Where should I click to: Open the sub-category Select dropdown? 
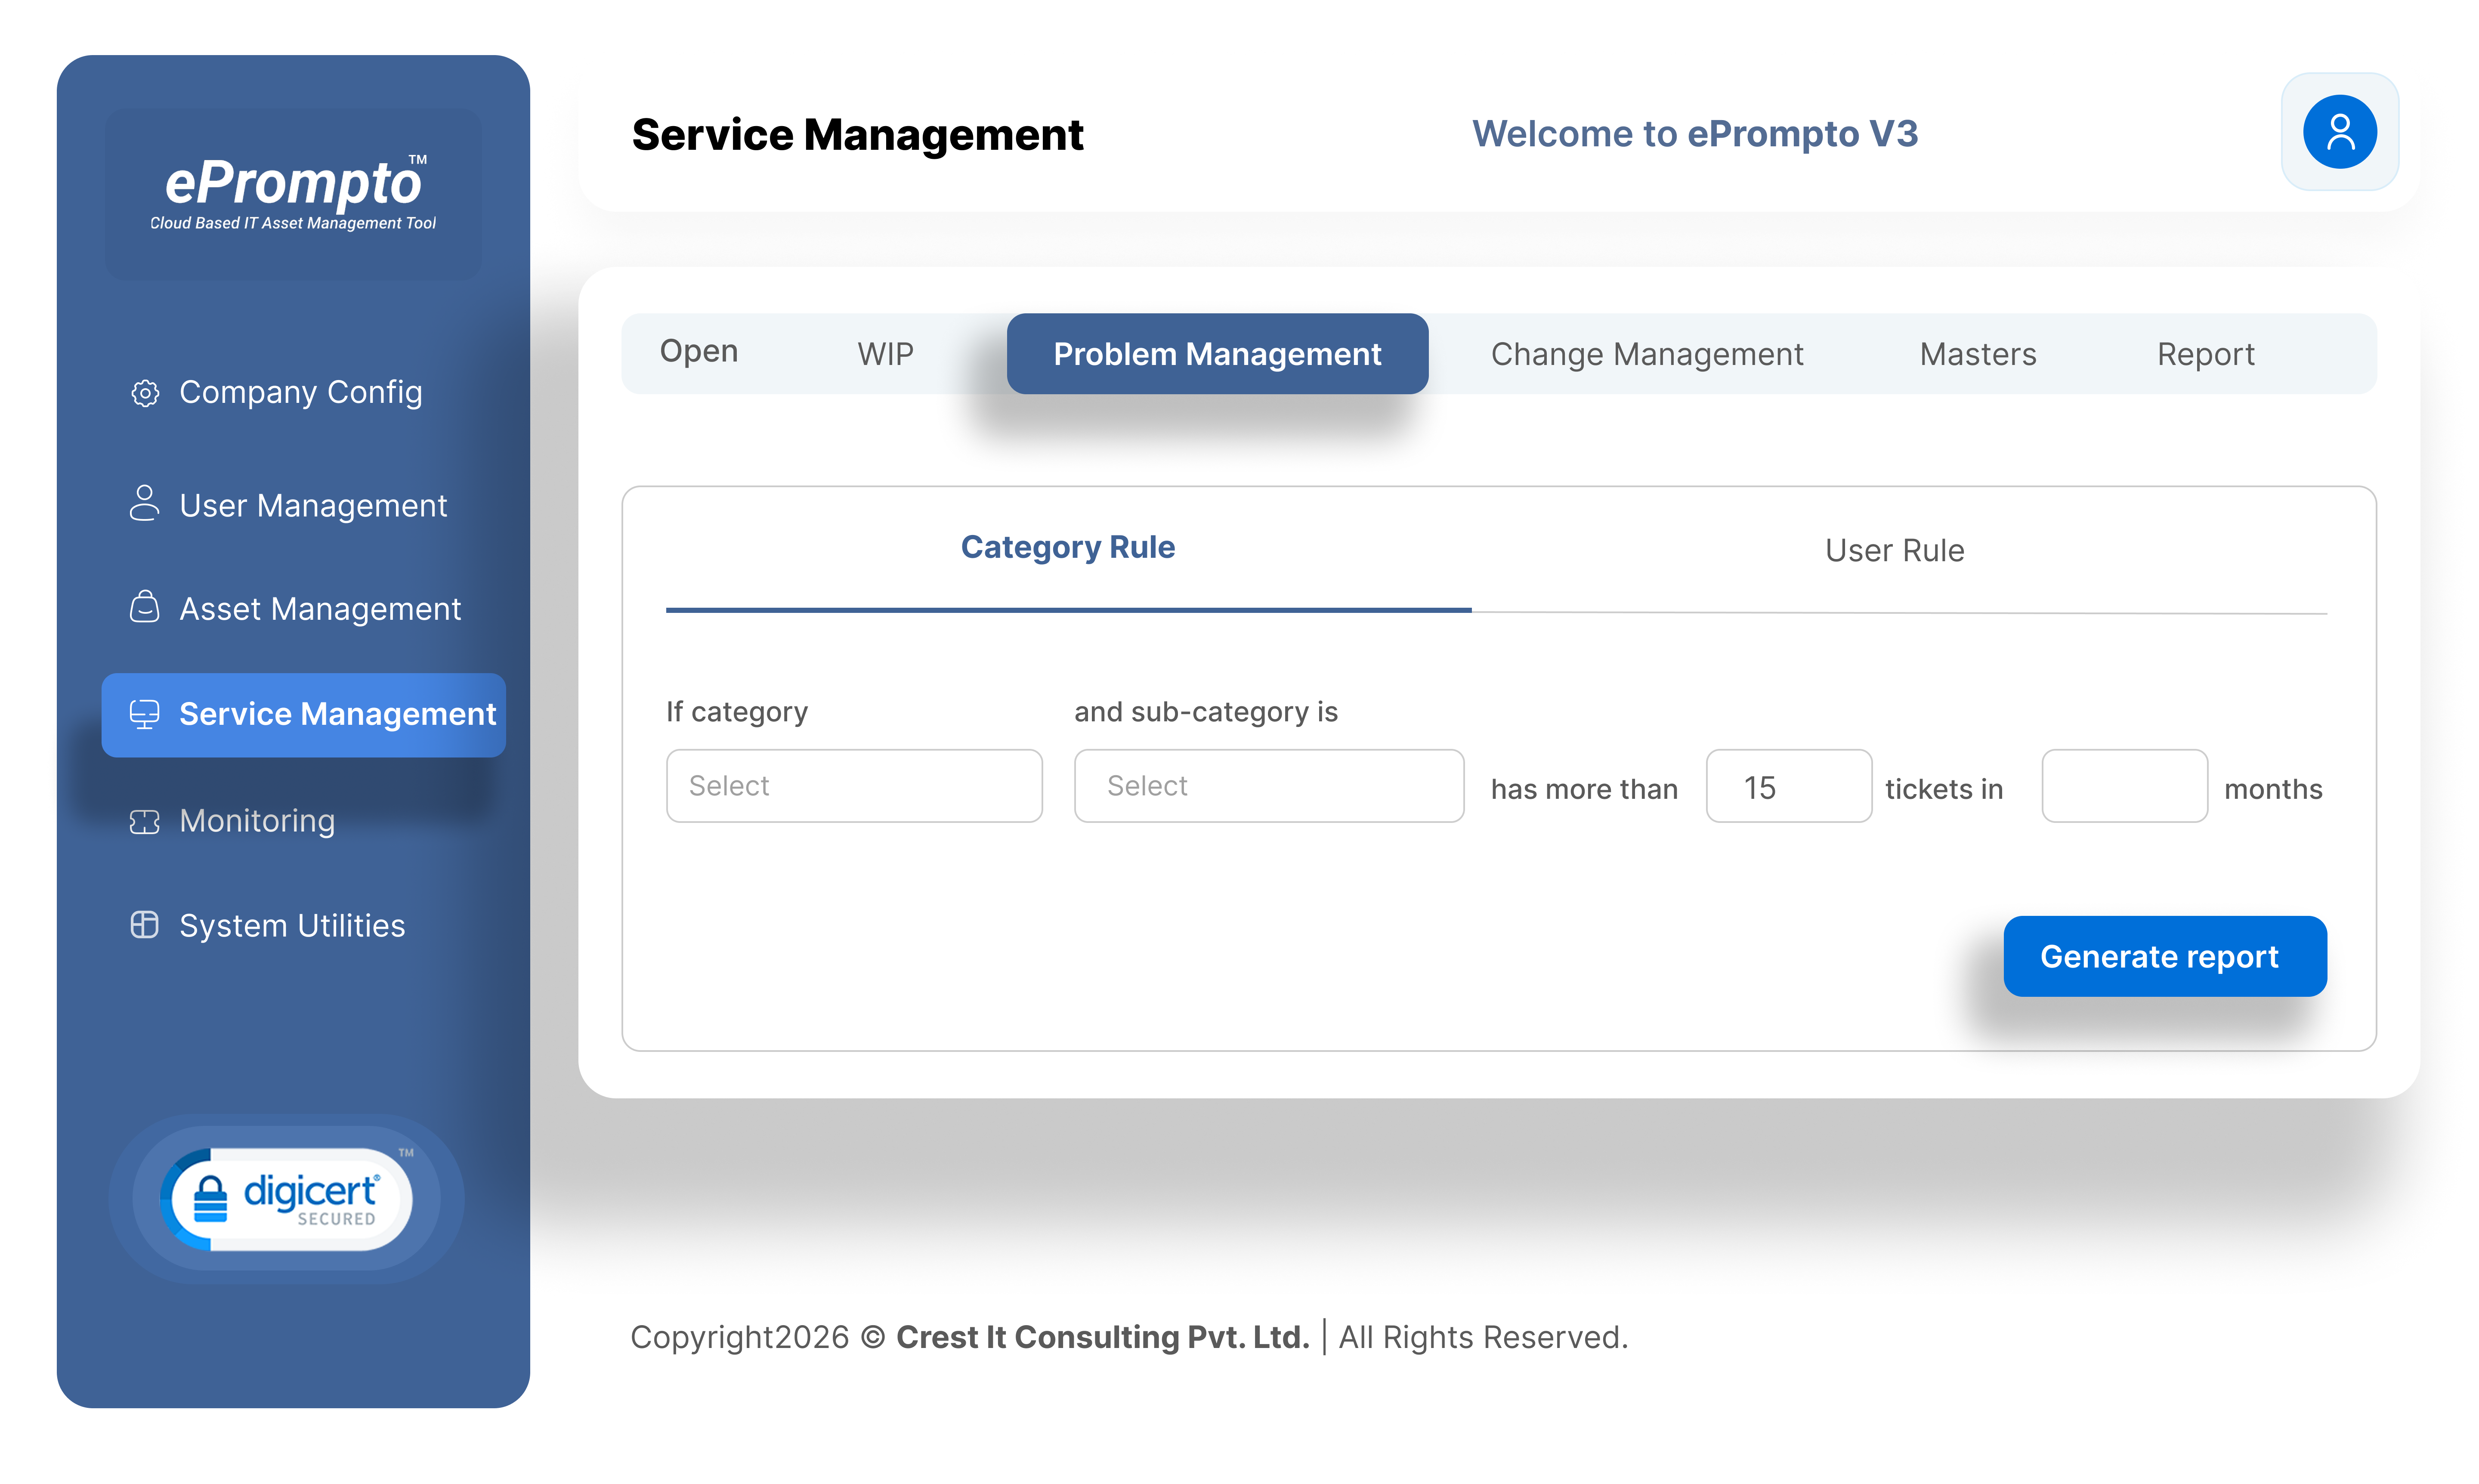[1269, 786]
